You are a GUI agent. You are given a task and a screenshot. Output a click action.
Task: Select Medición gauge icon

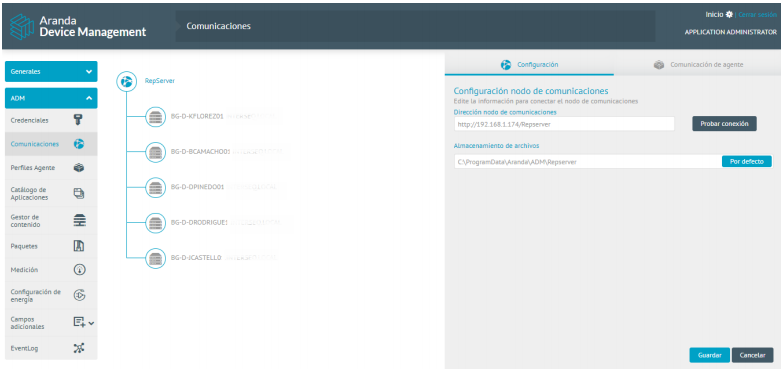pos(79,270)
